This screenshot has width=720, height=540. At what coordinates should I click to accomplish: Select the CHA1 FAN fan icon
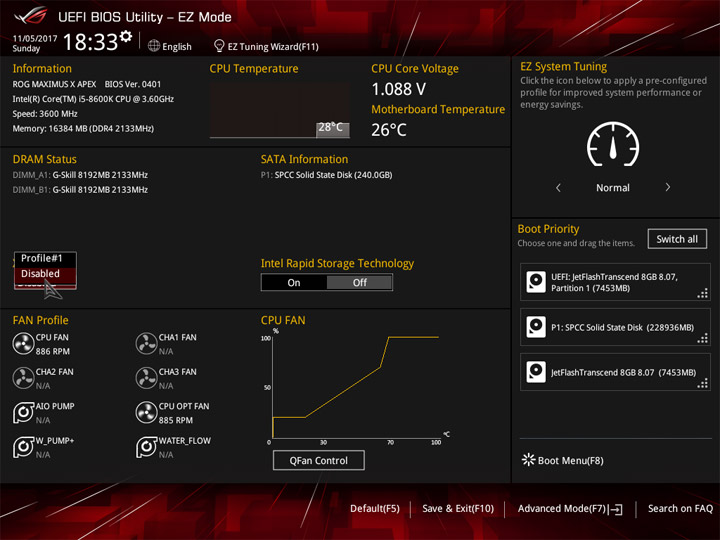(146, 343)
